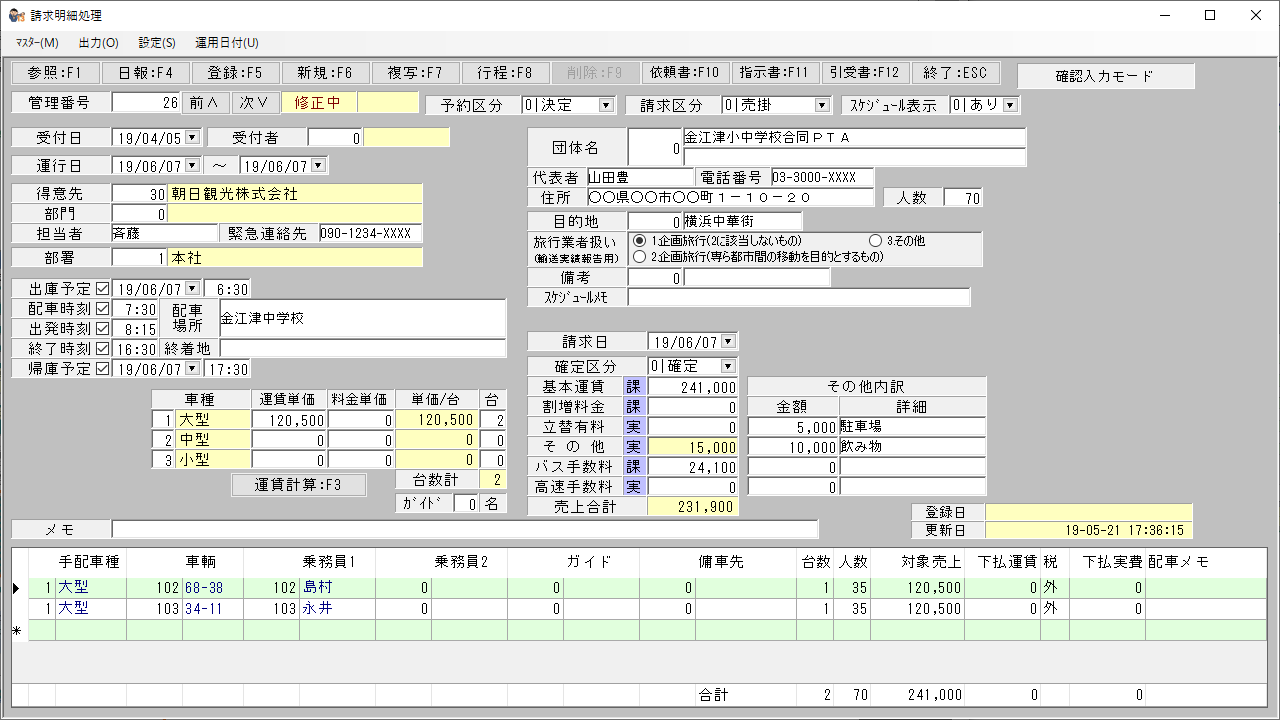This screenshot has width=1280, height=720.
Task: Go to next record with 次∨
Action: [255, 102]
